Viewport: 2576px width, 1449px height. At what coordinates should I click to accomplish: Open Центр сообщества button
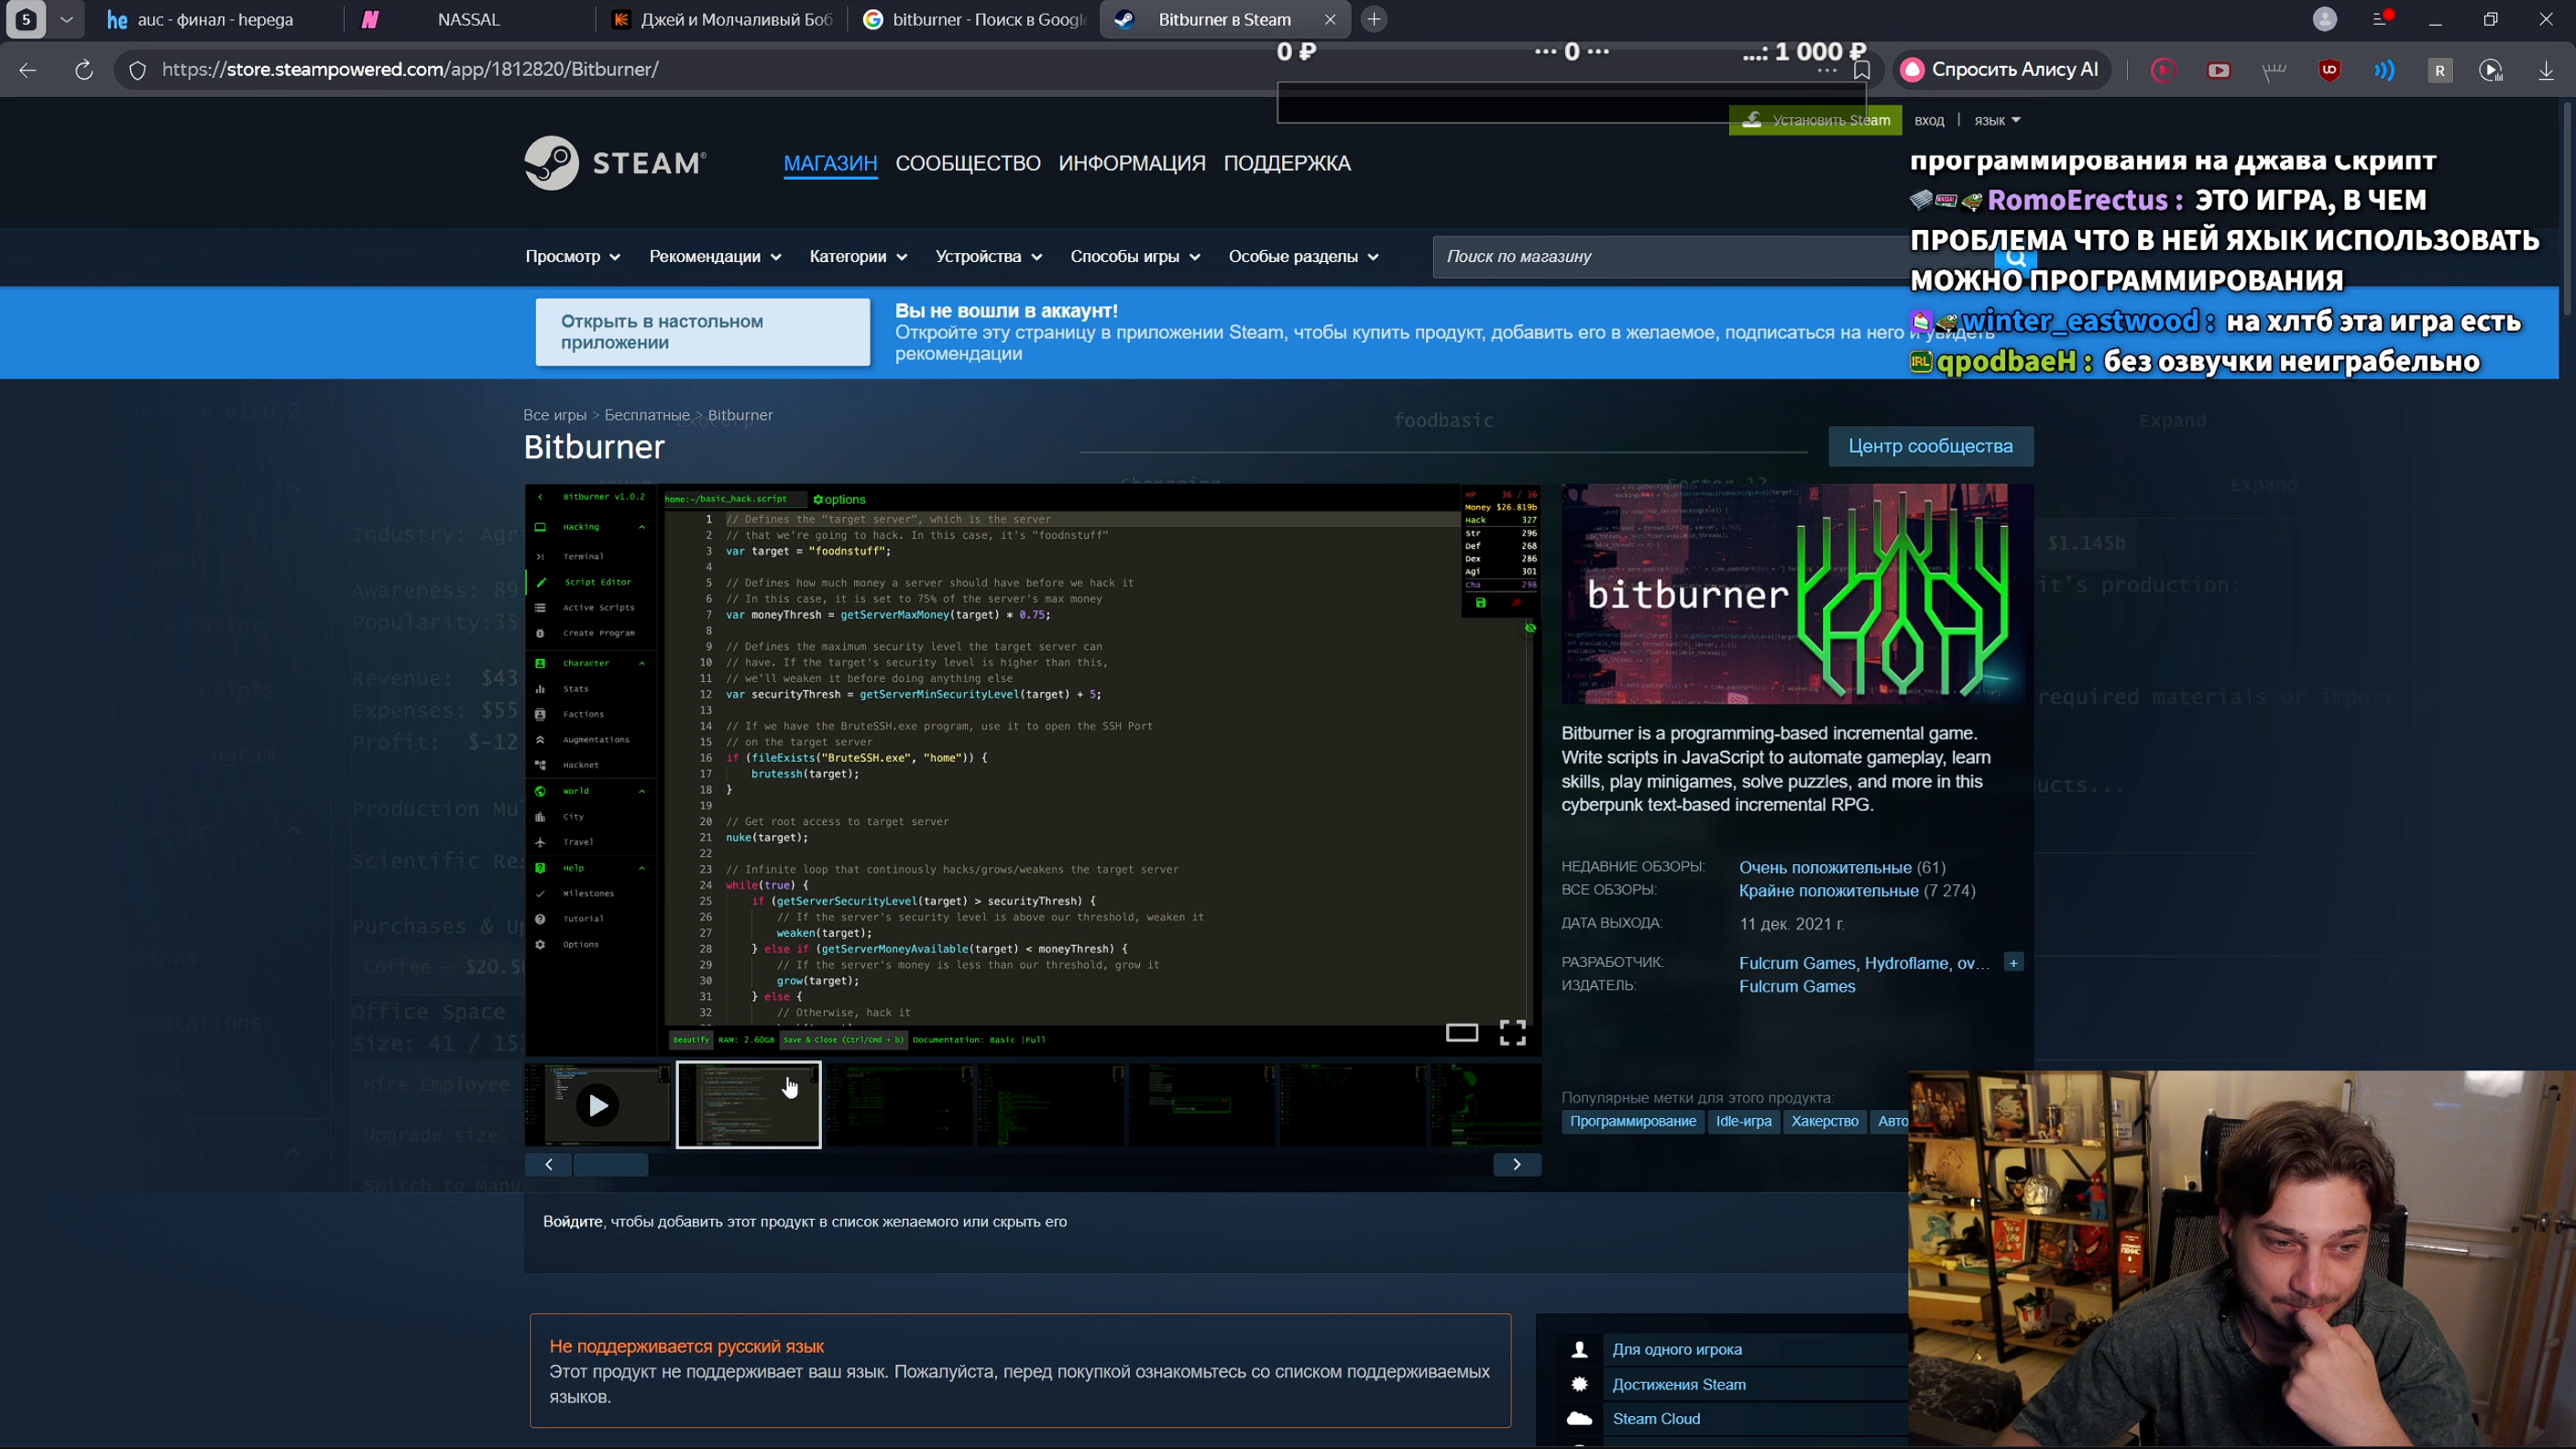click(1930, 446)
